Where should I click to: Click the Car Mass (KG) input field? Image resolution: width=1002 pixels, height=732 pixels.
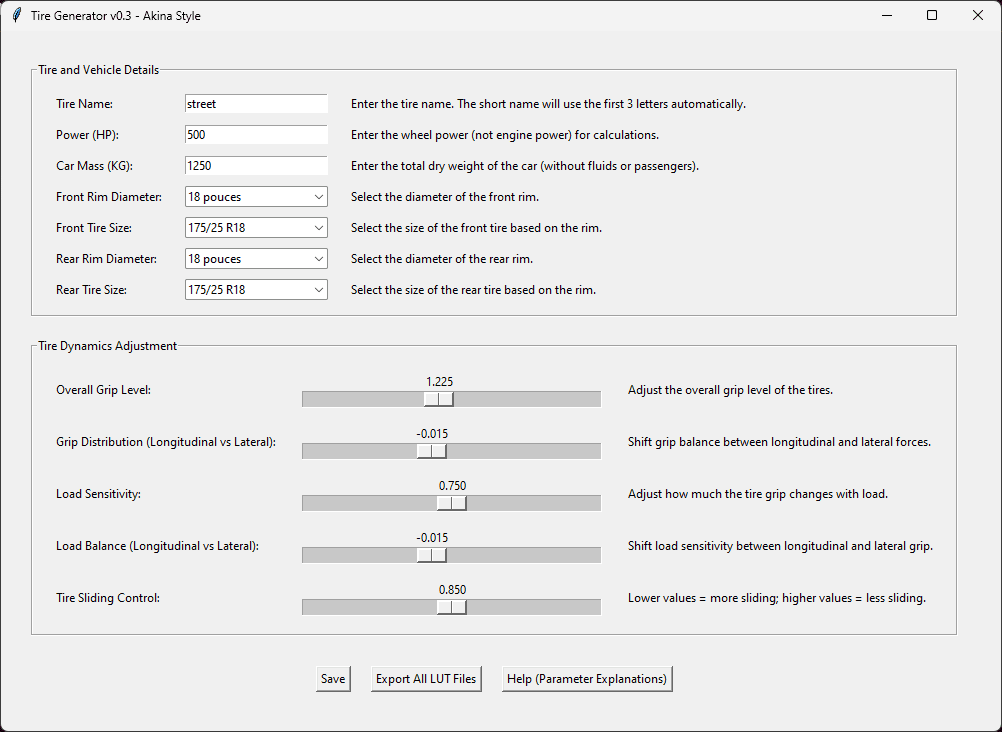click(256, 166)
